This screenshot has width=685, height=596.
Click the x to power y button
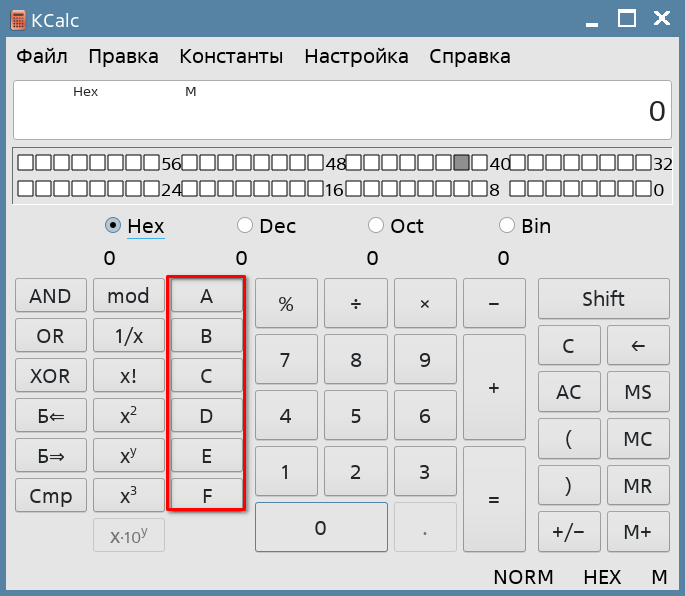coord(128,456)
